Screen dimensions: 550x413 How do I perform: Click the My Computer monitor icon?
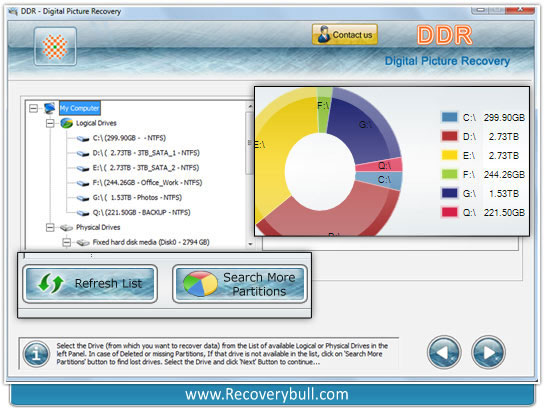(x=49, y=108)
